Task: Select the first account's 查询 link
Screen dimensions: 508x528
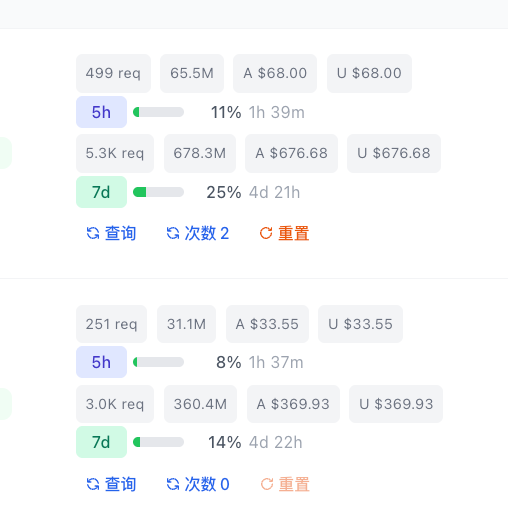Action: coord(111,233)
